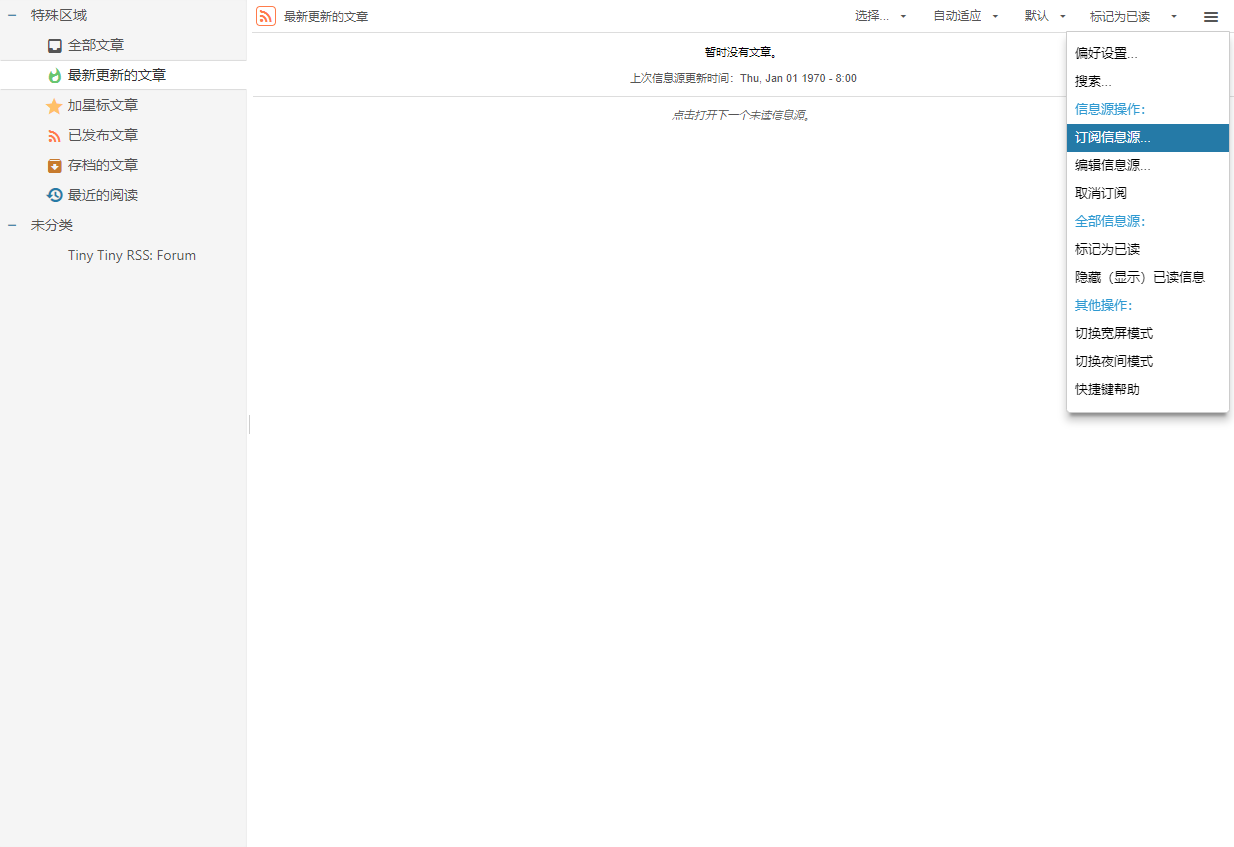The image size is (1234, 847).
Task: Toggle 隐藏（显示）已读信息
Action: 1148,277
